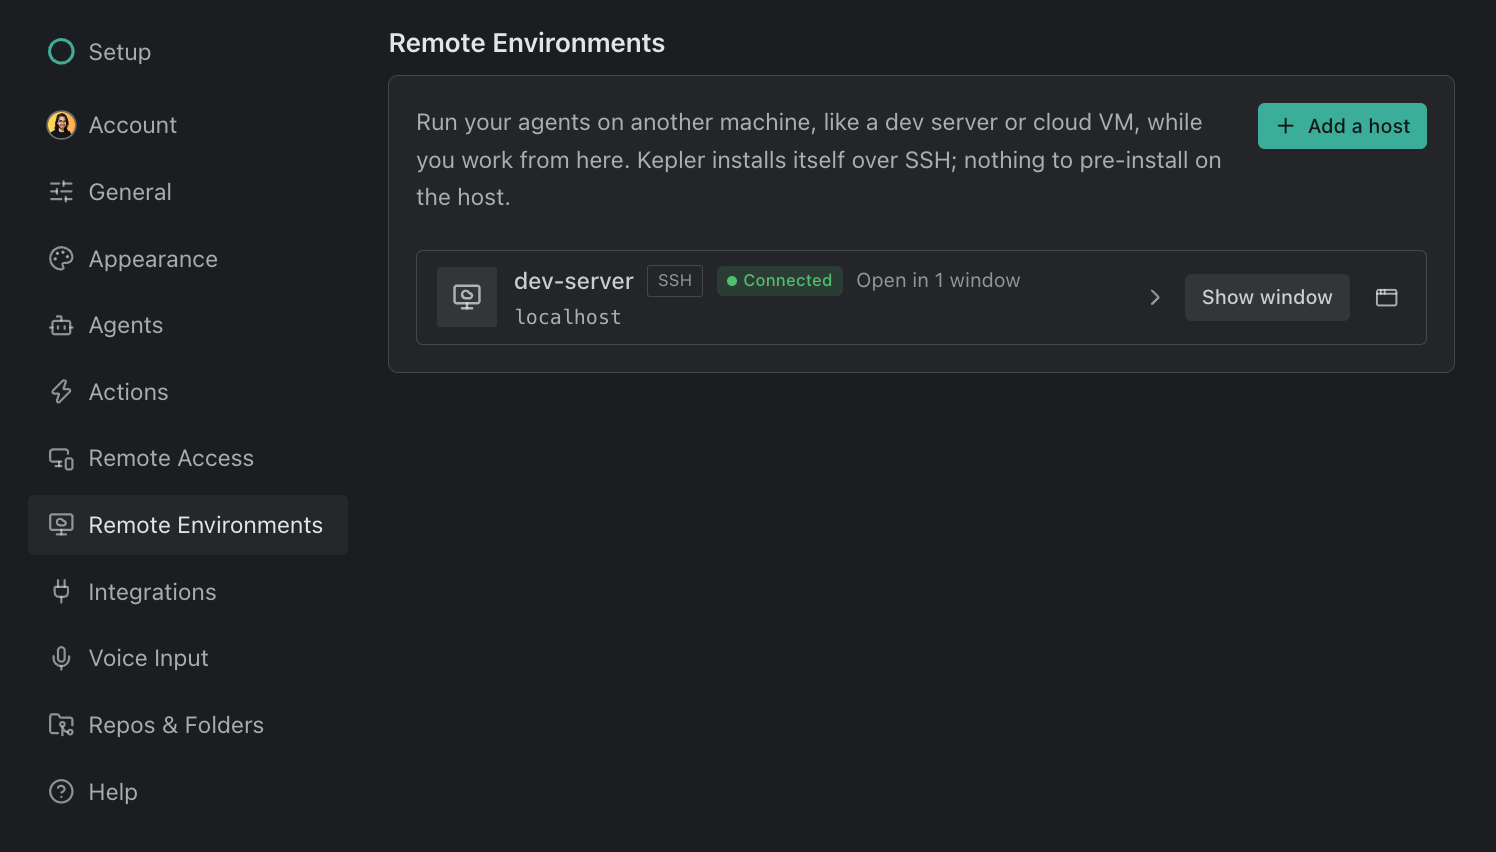Screen dimensions: 1496x852
Task: Click the dev-server host monitor icon
Action: (467, 297)
